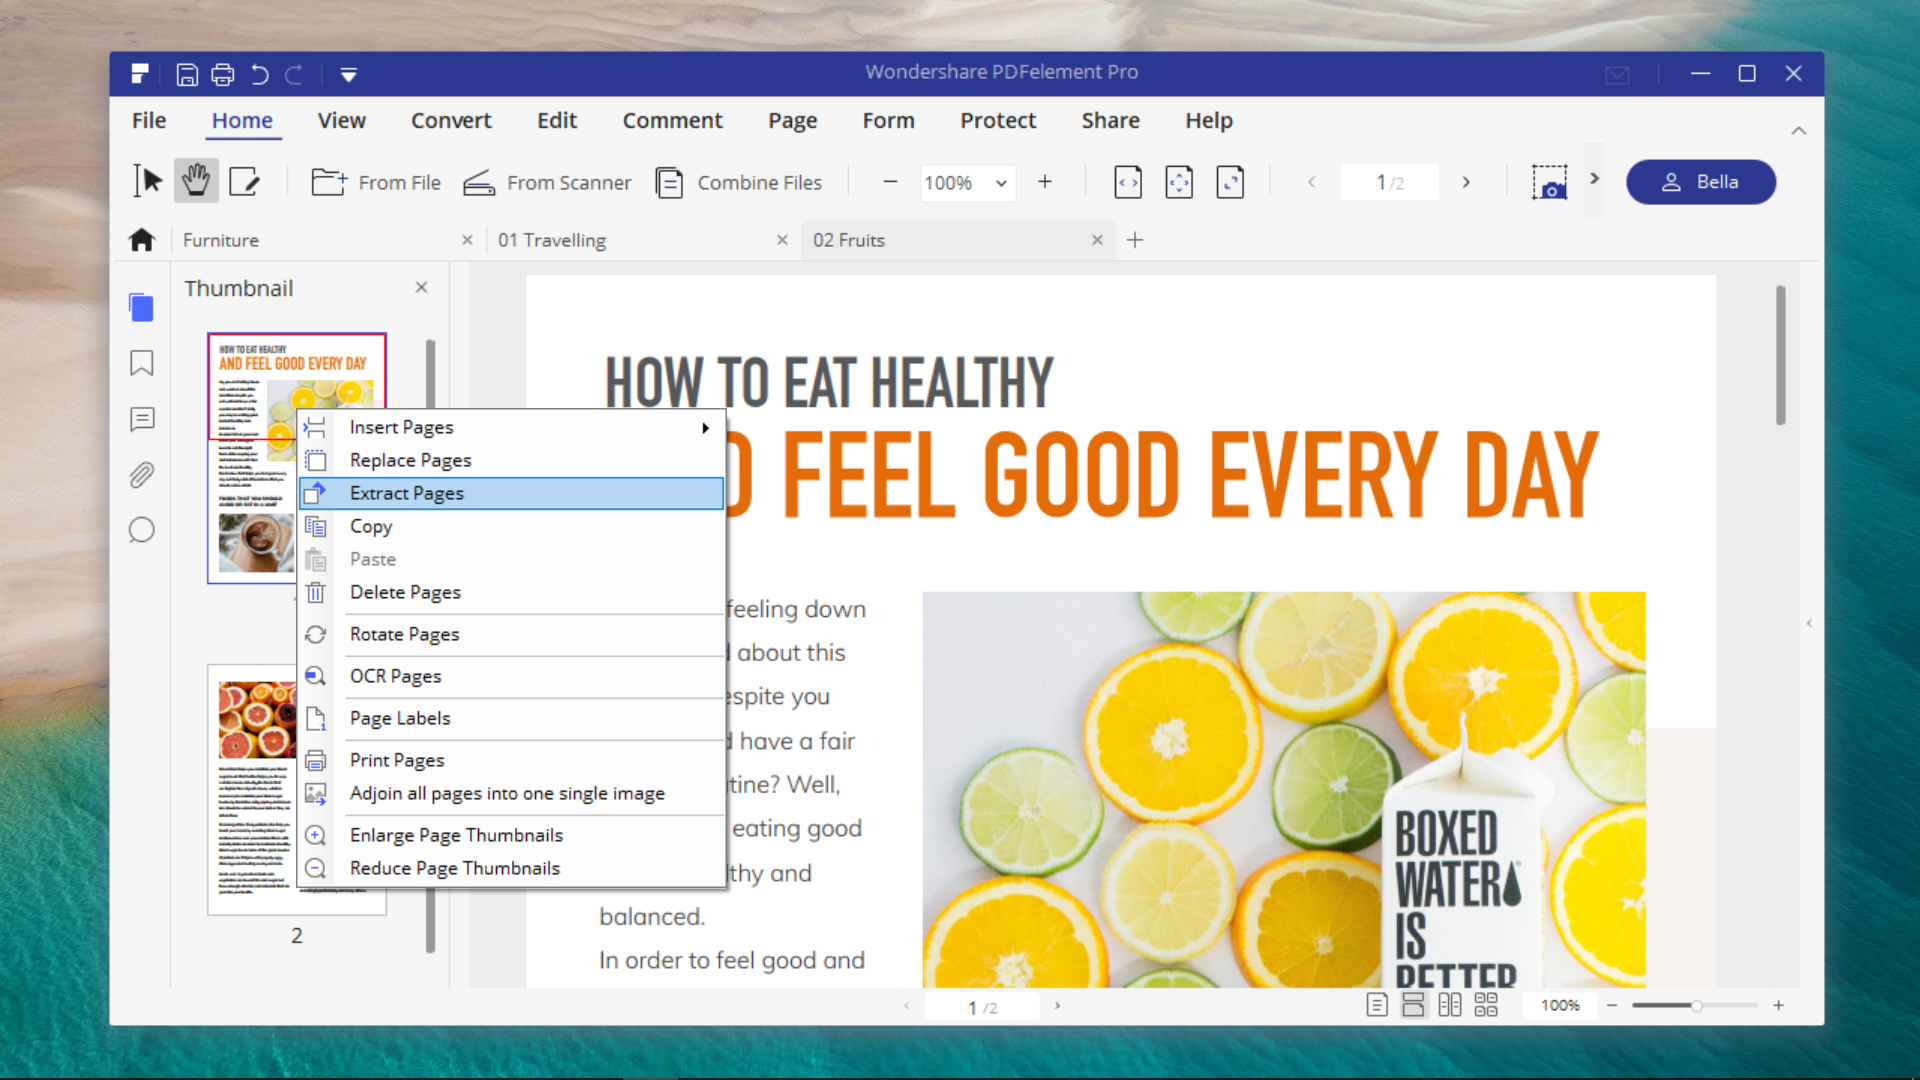This screenshot has height=1080, width=1920.
Task: Click the next page navigation arrow
Action: [x=1465, y=182]
